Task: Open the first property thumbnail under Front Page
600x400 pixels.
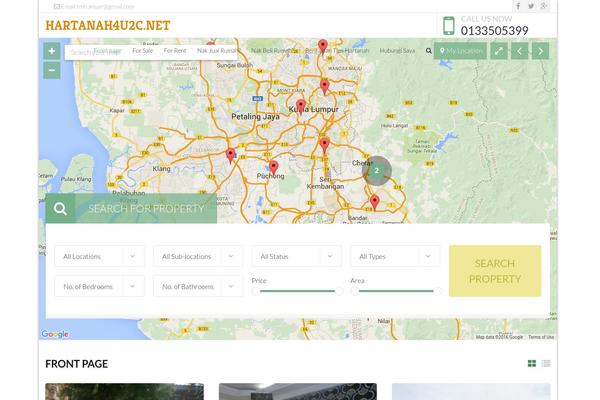Action: click(x=124, y=392)
